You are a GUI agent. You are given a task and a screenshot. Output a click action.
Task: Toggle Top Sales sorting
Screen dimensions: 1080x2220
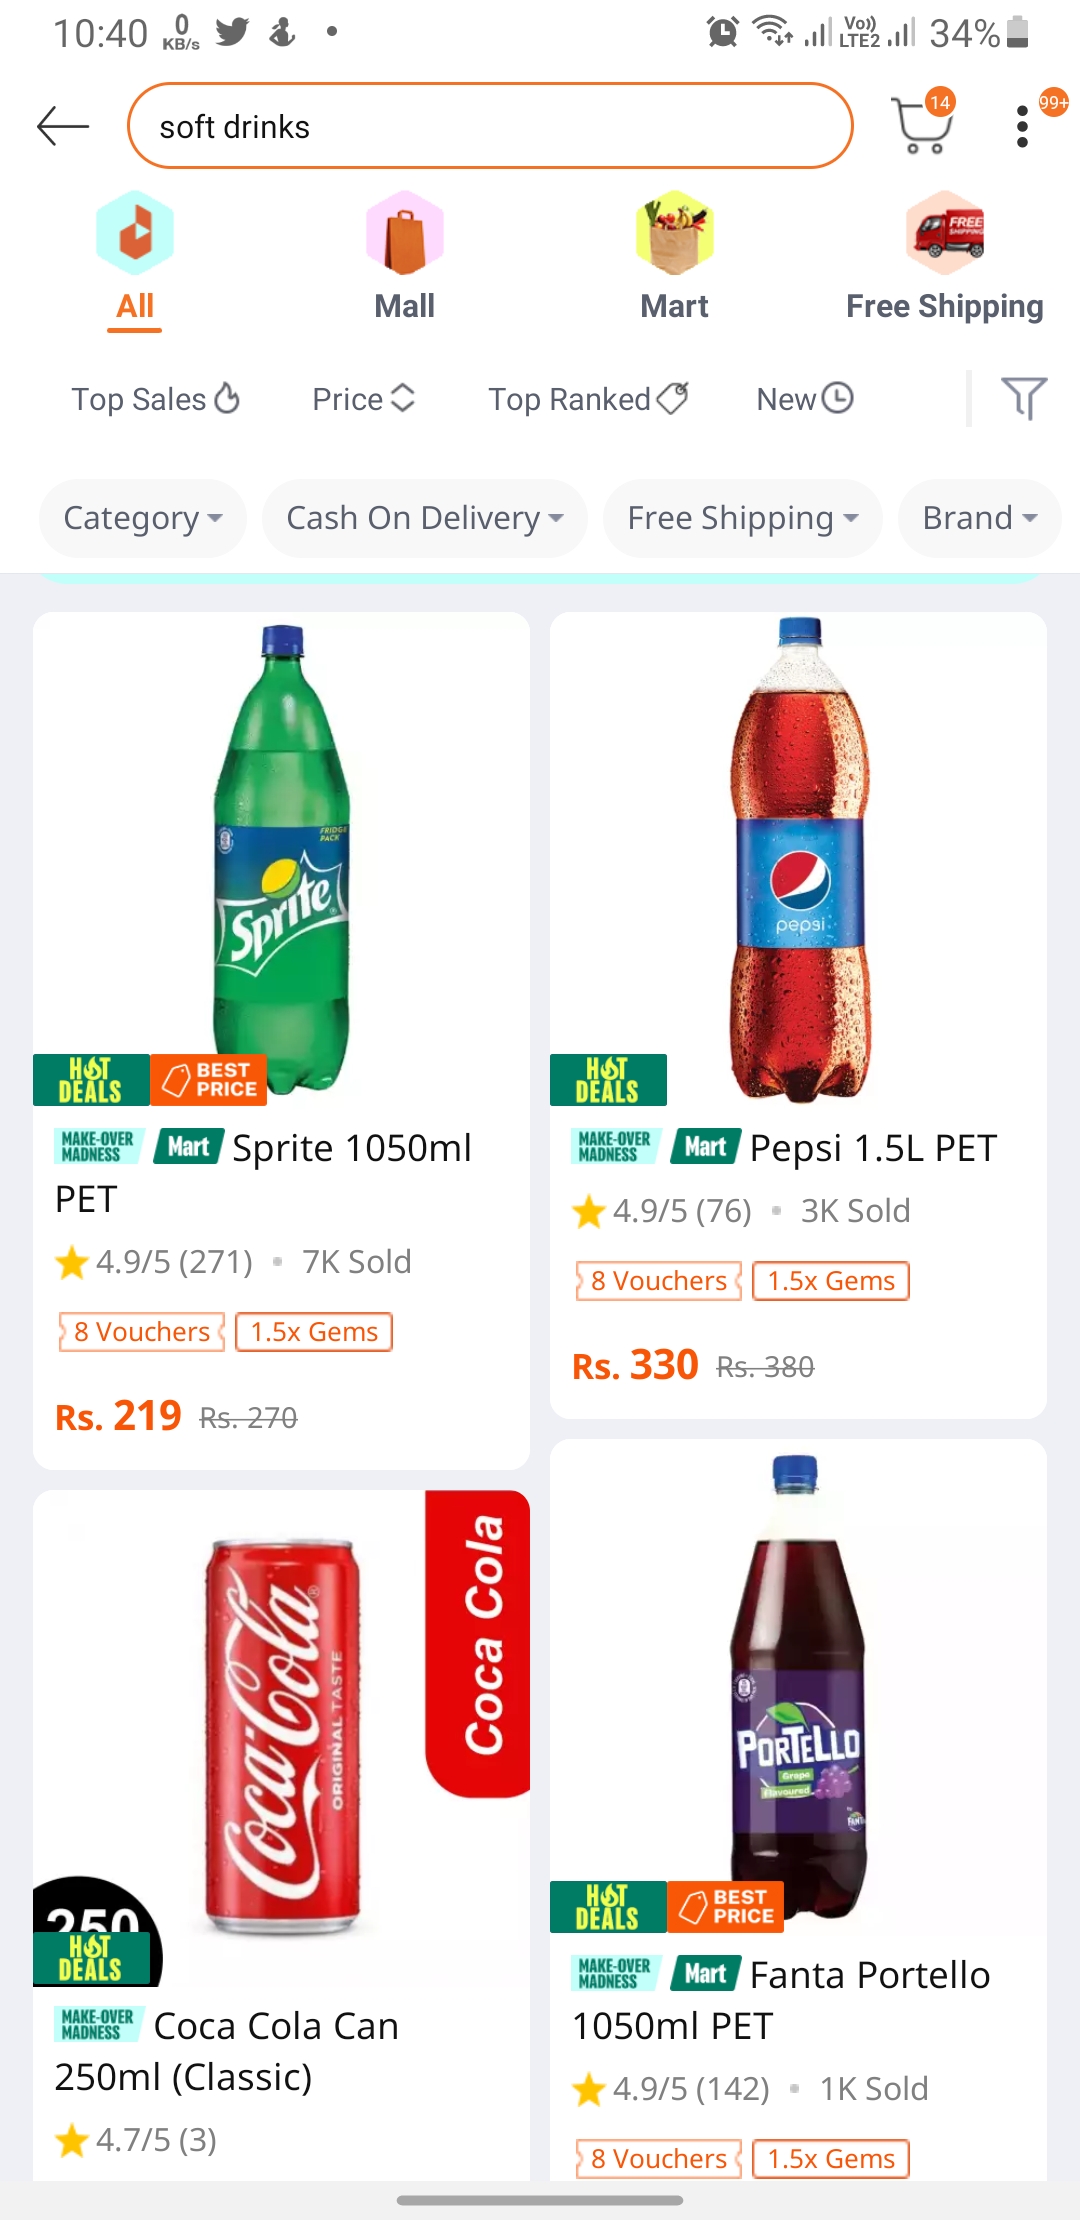pyautogui.click(x=156, y=399)
